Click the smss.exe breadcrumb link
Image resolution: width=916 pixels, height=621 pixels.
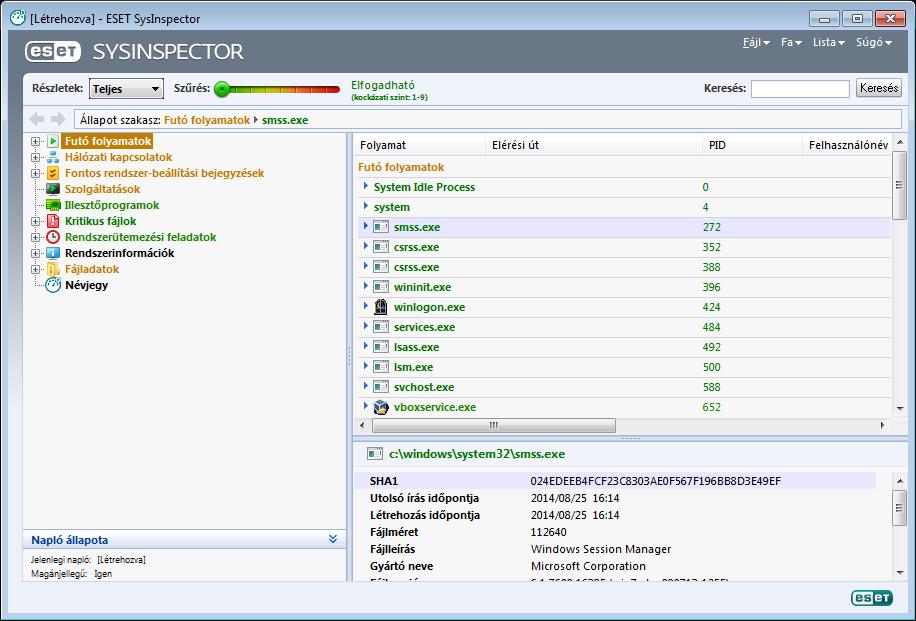[x=284, y=120]
